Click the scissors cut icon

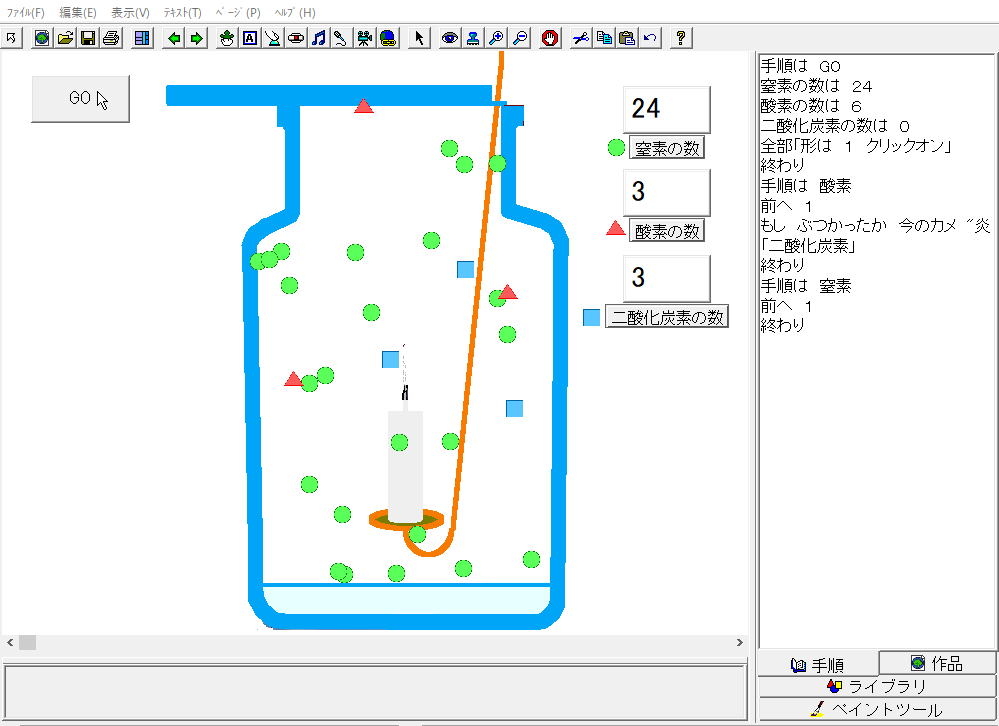tap(581, 38)
